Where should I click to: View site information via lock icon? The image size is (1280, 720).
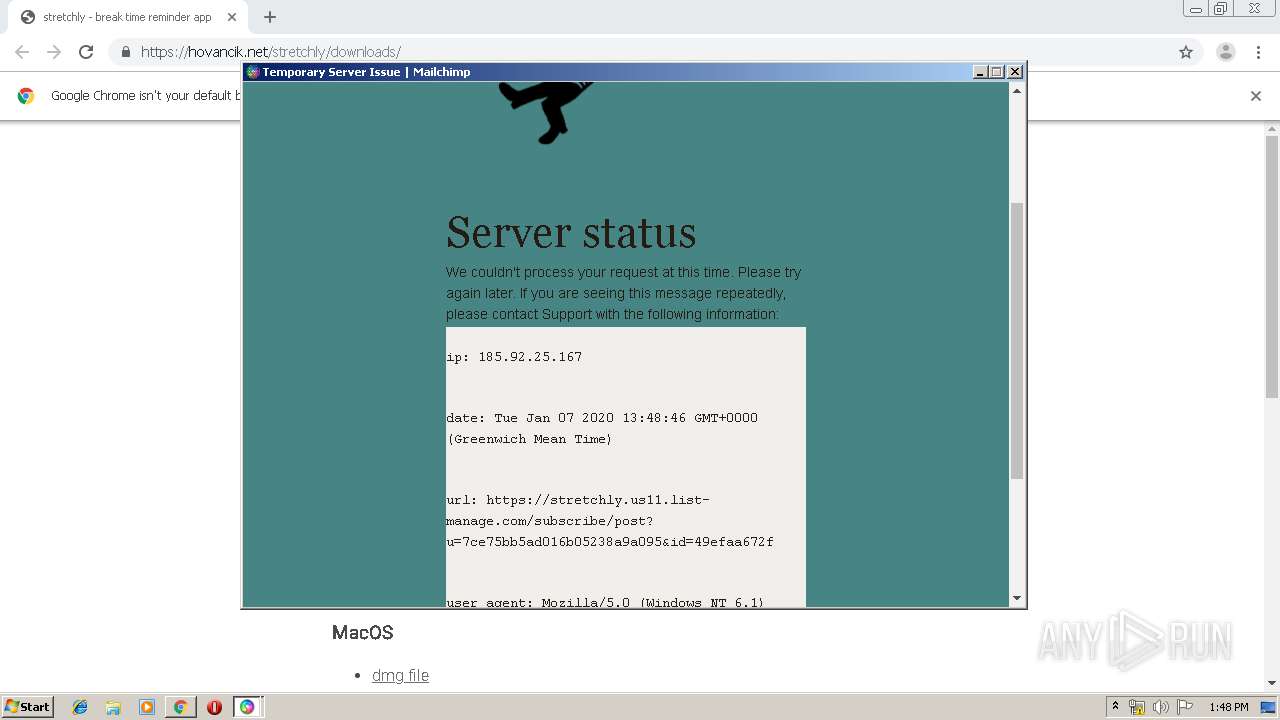[x=125, y=52]
